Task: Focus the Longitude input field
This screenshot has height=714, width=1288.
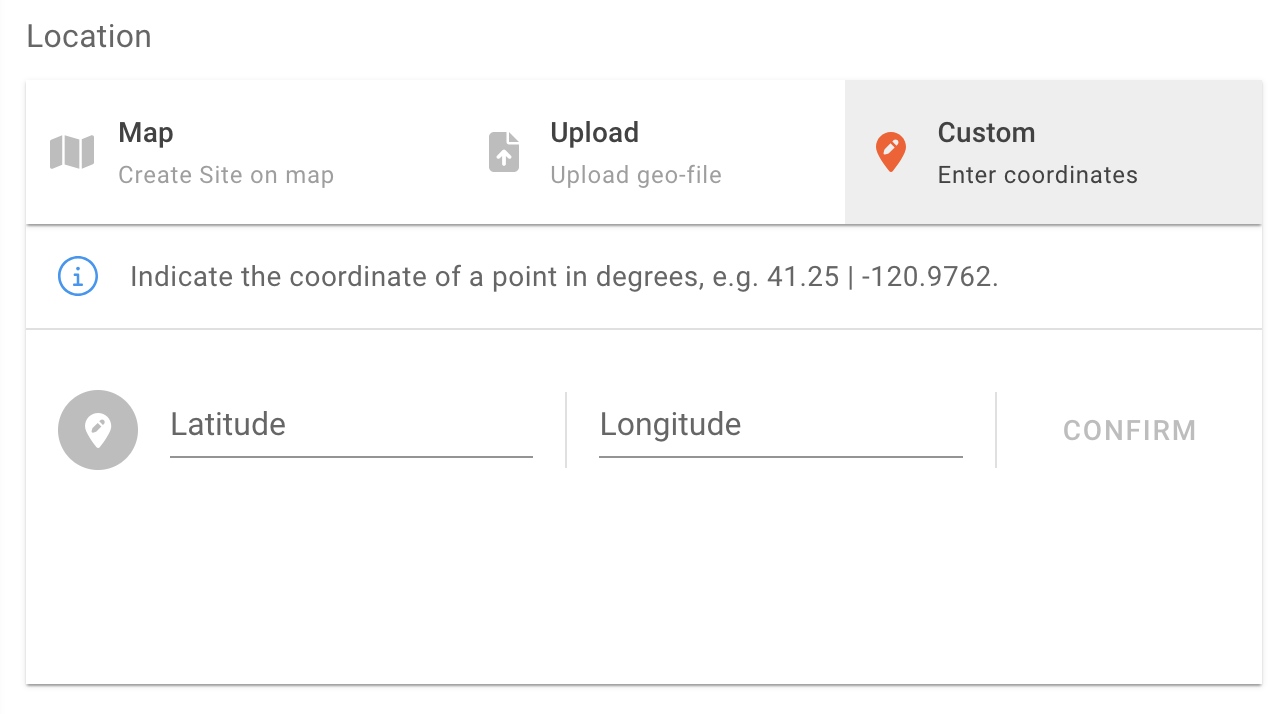Action: point(780,425)
